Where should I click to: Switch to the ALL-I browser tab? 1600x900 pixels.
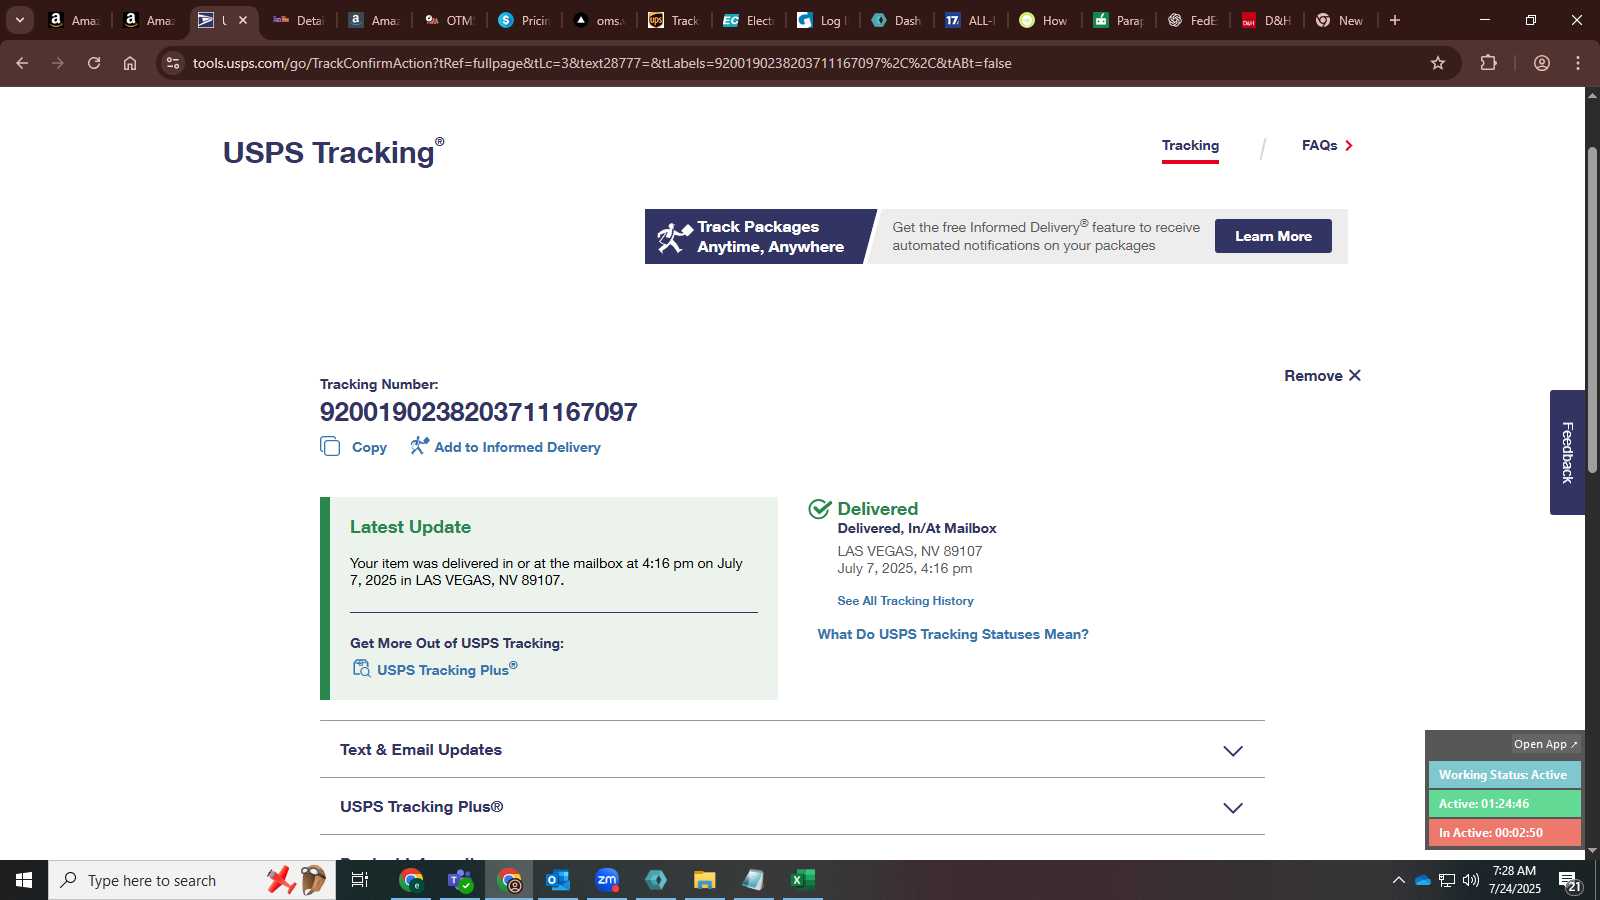click(971, 20)
